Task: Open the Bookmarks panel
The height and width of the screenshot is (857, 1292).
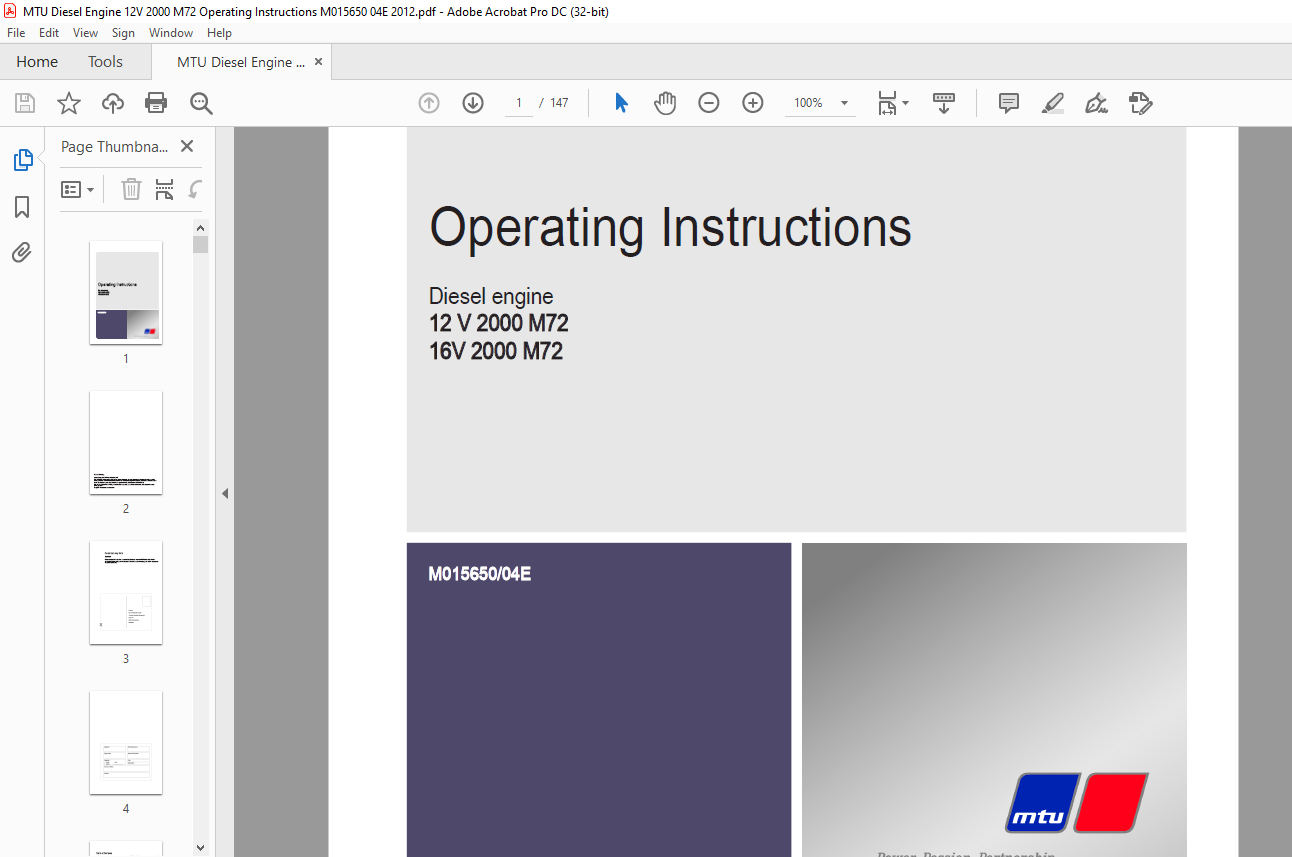Action: 22,207
